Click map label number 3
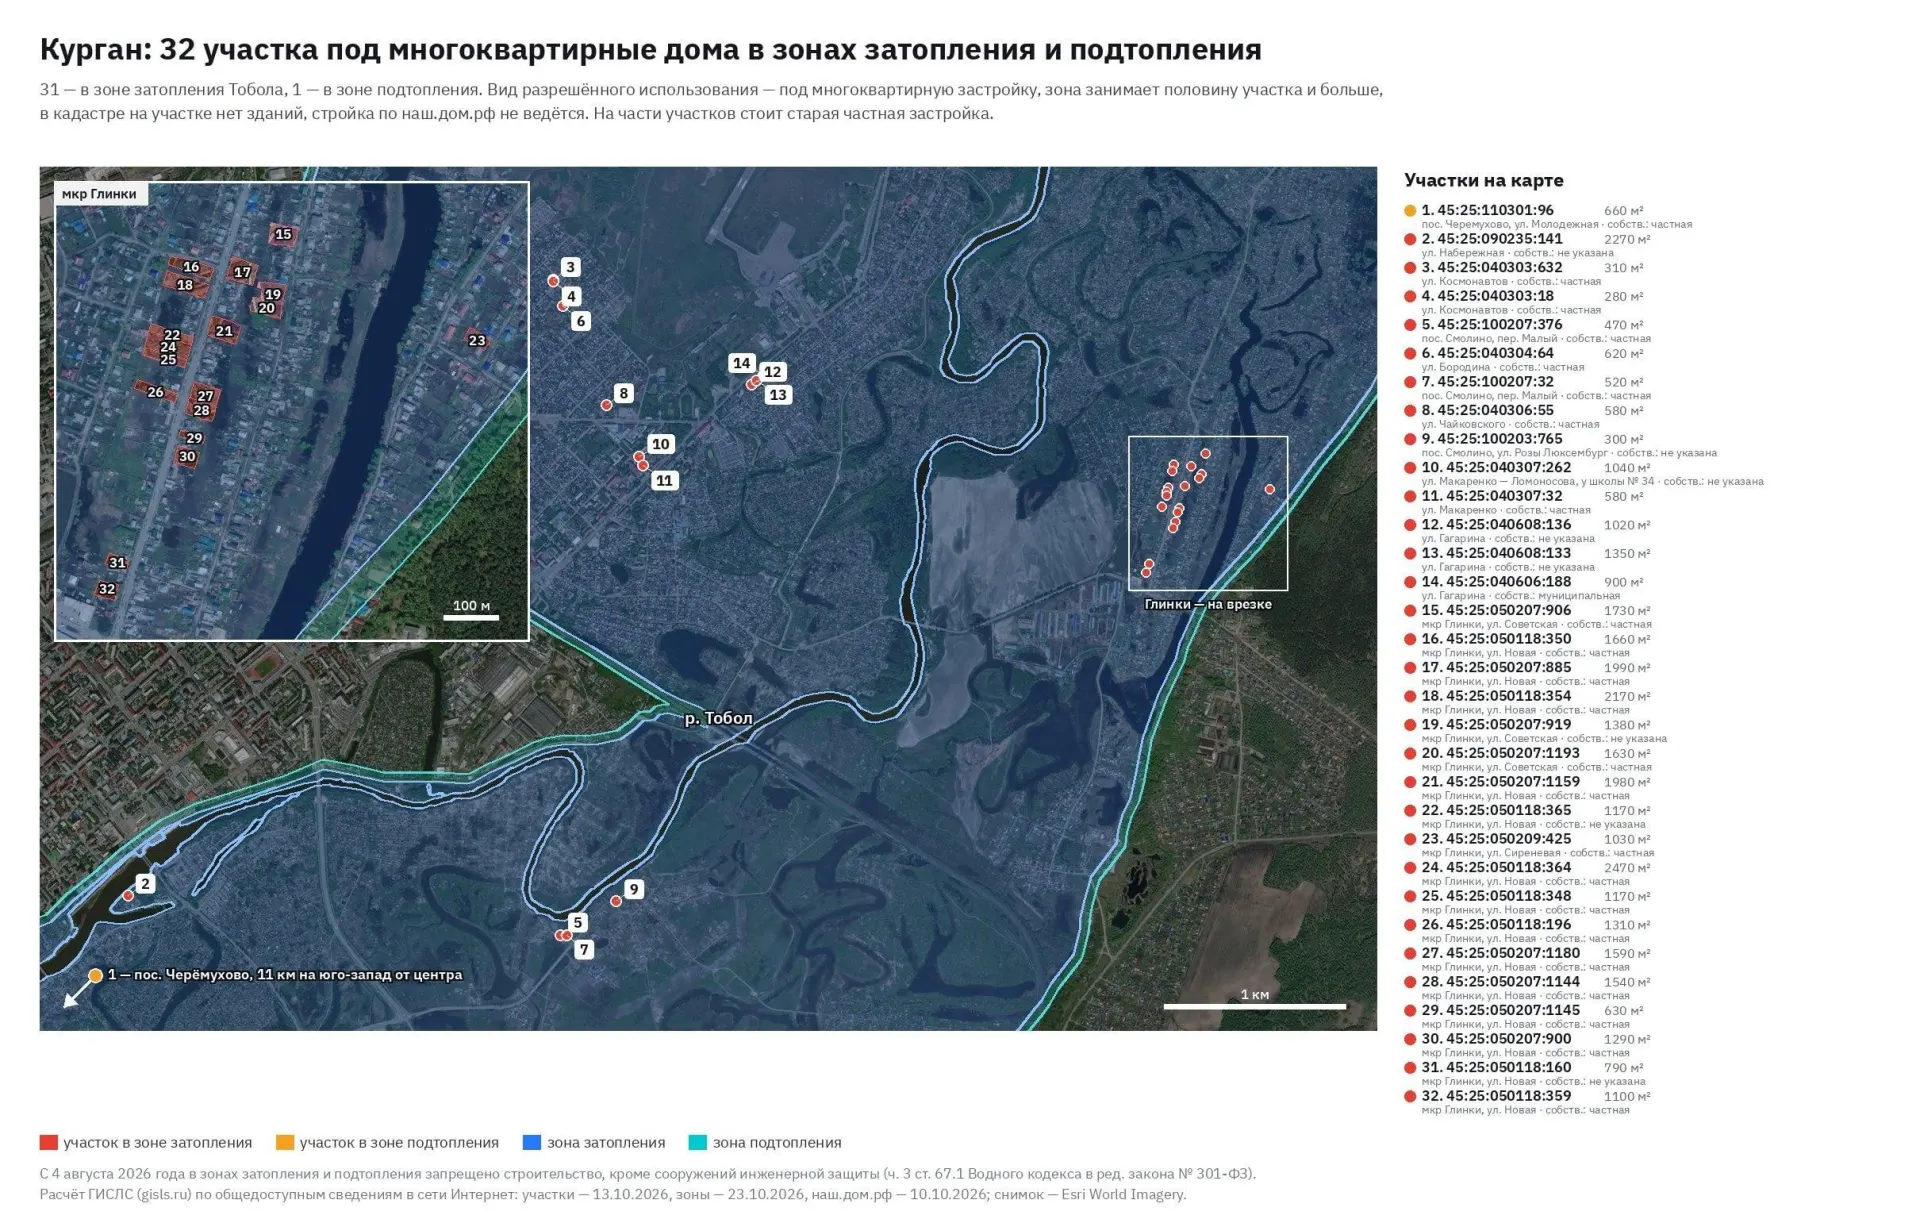The image size is (1920, 1219). click(570, 267)
